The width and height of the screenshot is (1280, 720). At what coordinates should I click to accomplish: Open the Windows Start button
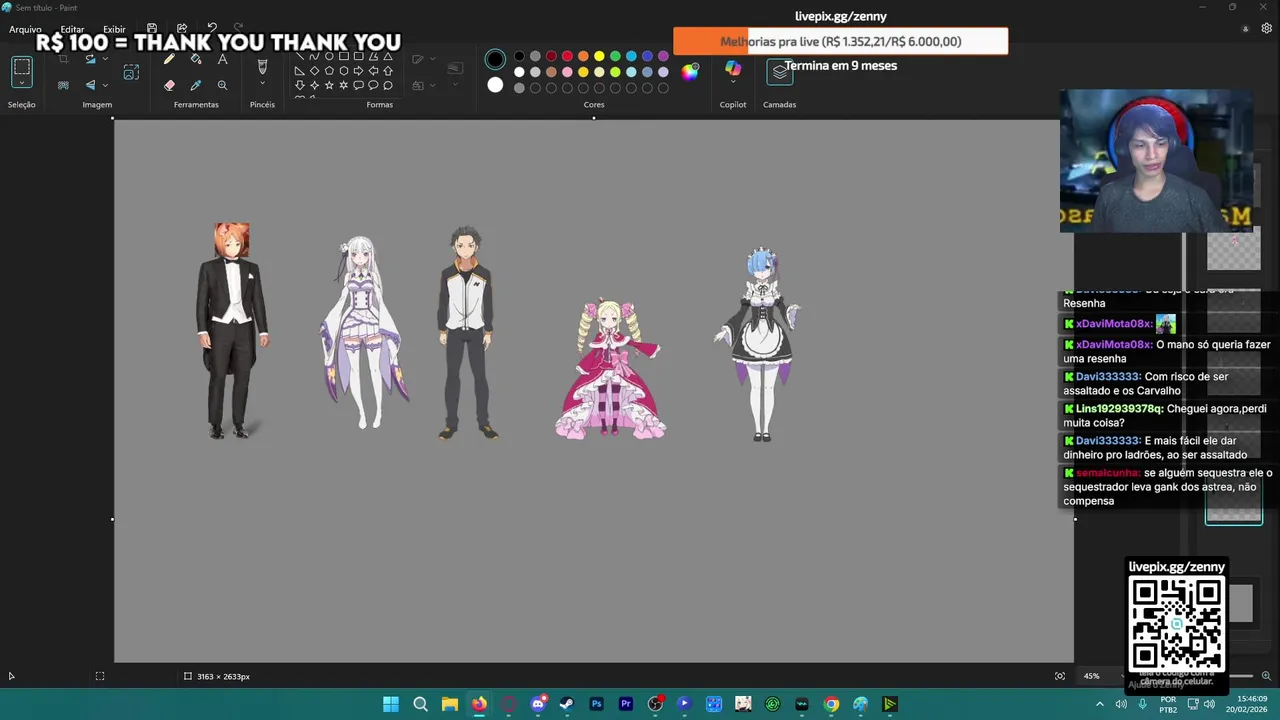[391, 704]
